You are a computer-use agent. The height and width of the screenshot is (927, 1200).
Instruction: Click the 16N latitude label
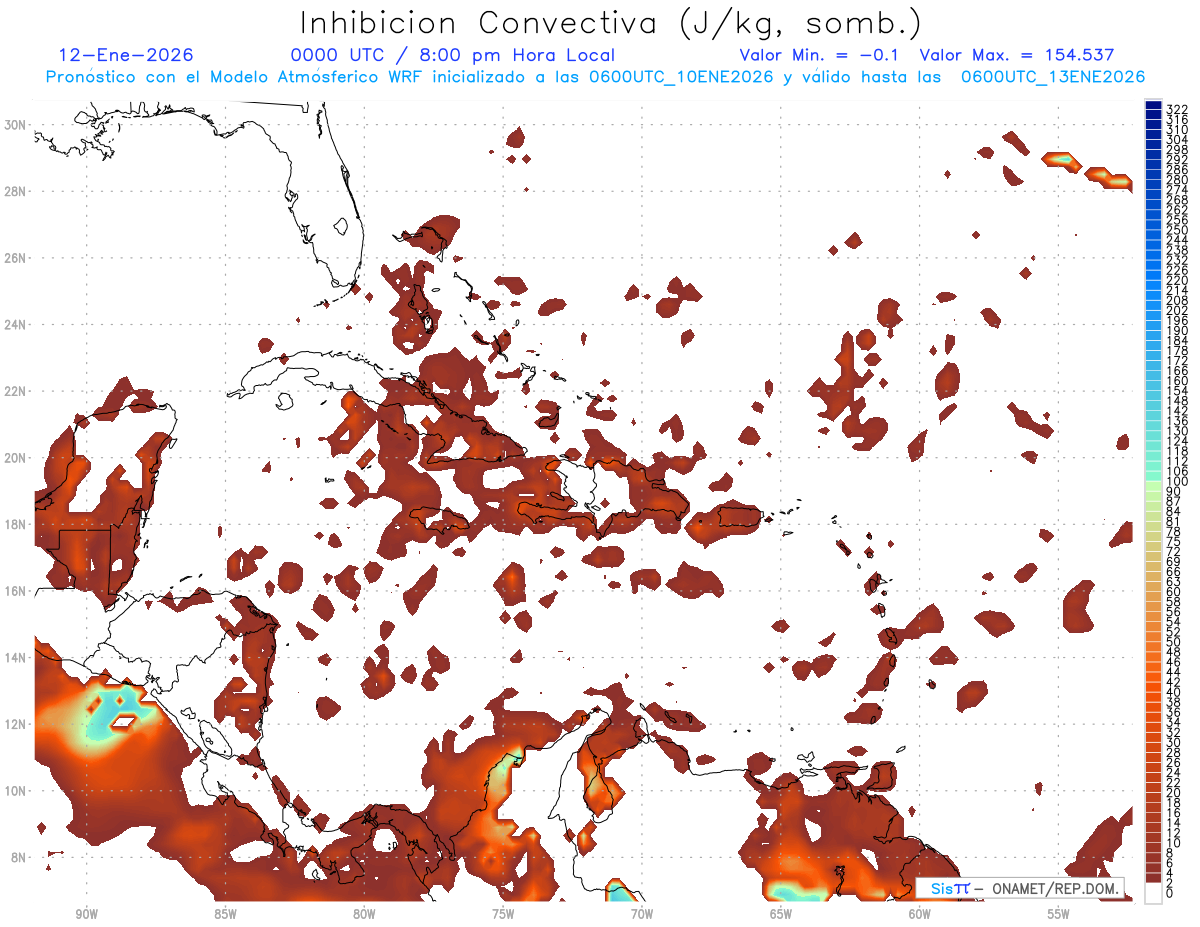16,591
